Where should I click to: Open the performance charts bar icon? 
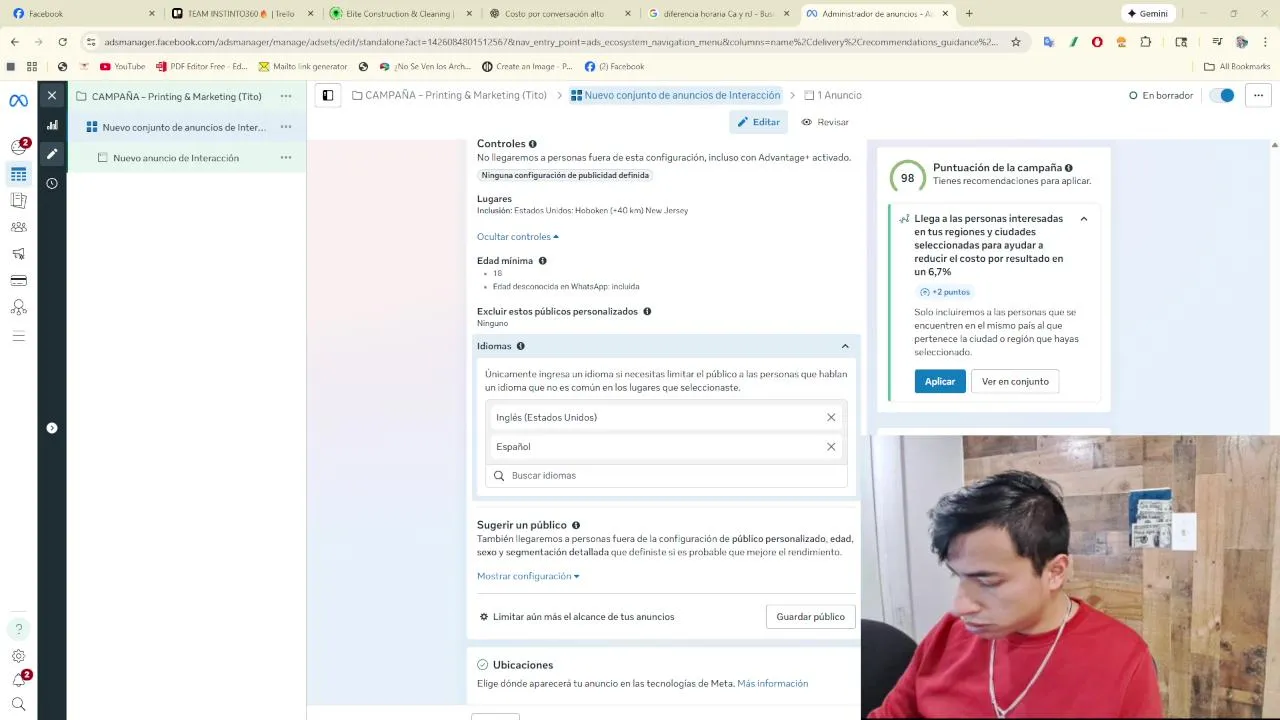[x=52, y=125]
